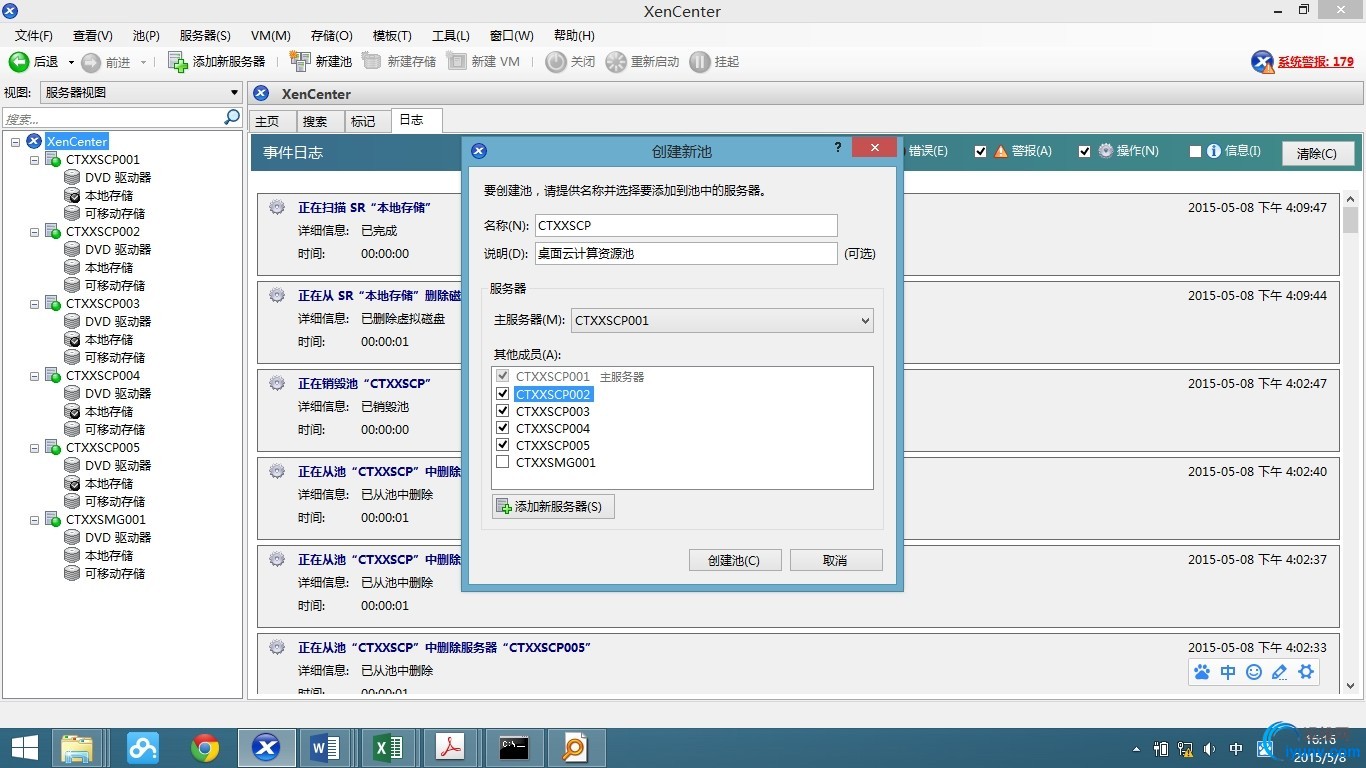Screen dimensions: 1366x768
Task: Click the search magnifier icon in sidebar
Action: pyautogui.click(x=232, y=117)
